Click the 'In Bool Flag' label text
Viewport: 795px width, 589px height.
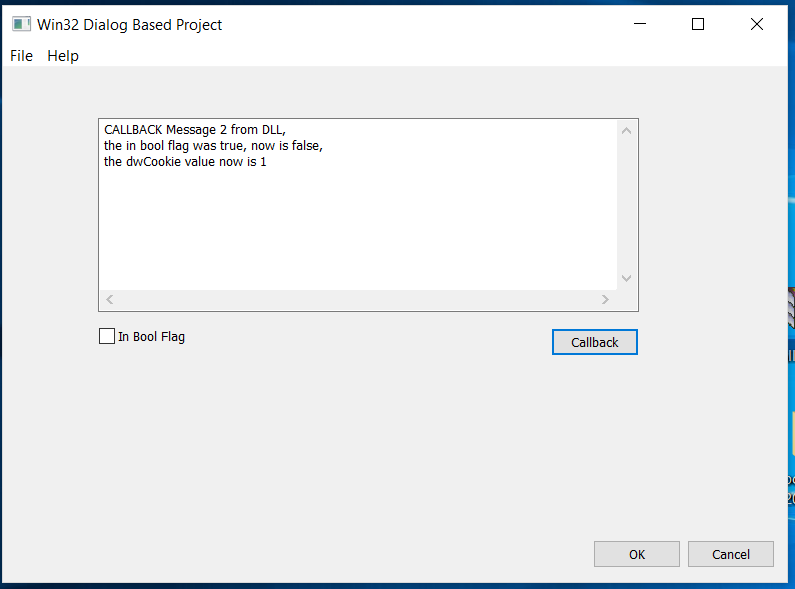pos(152,337)
